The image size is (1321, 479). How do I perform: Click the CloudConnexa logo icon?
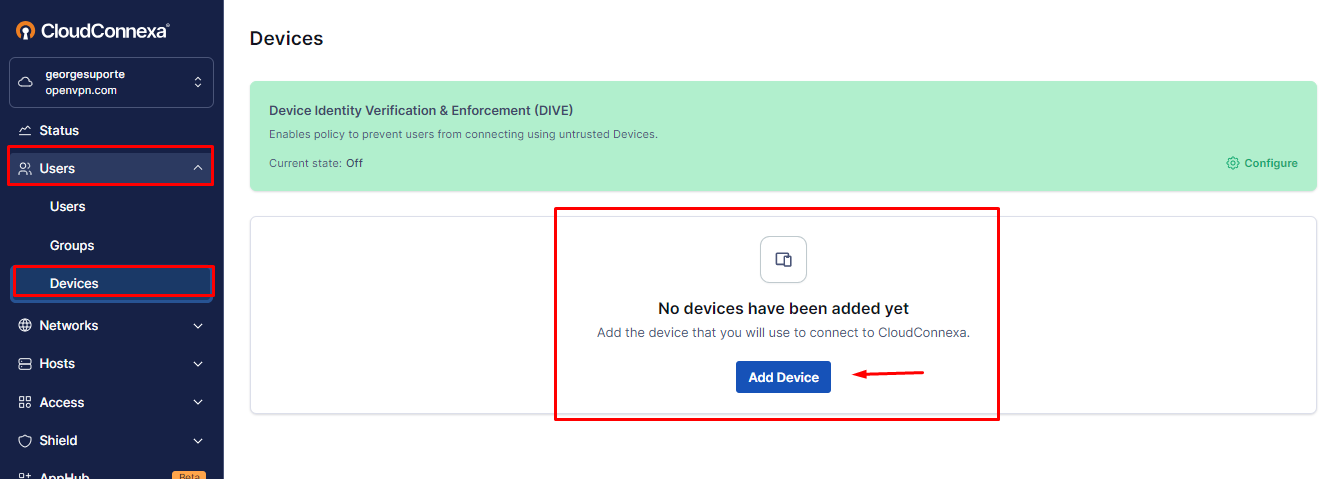26,31
